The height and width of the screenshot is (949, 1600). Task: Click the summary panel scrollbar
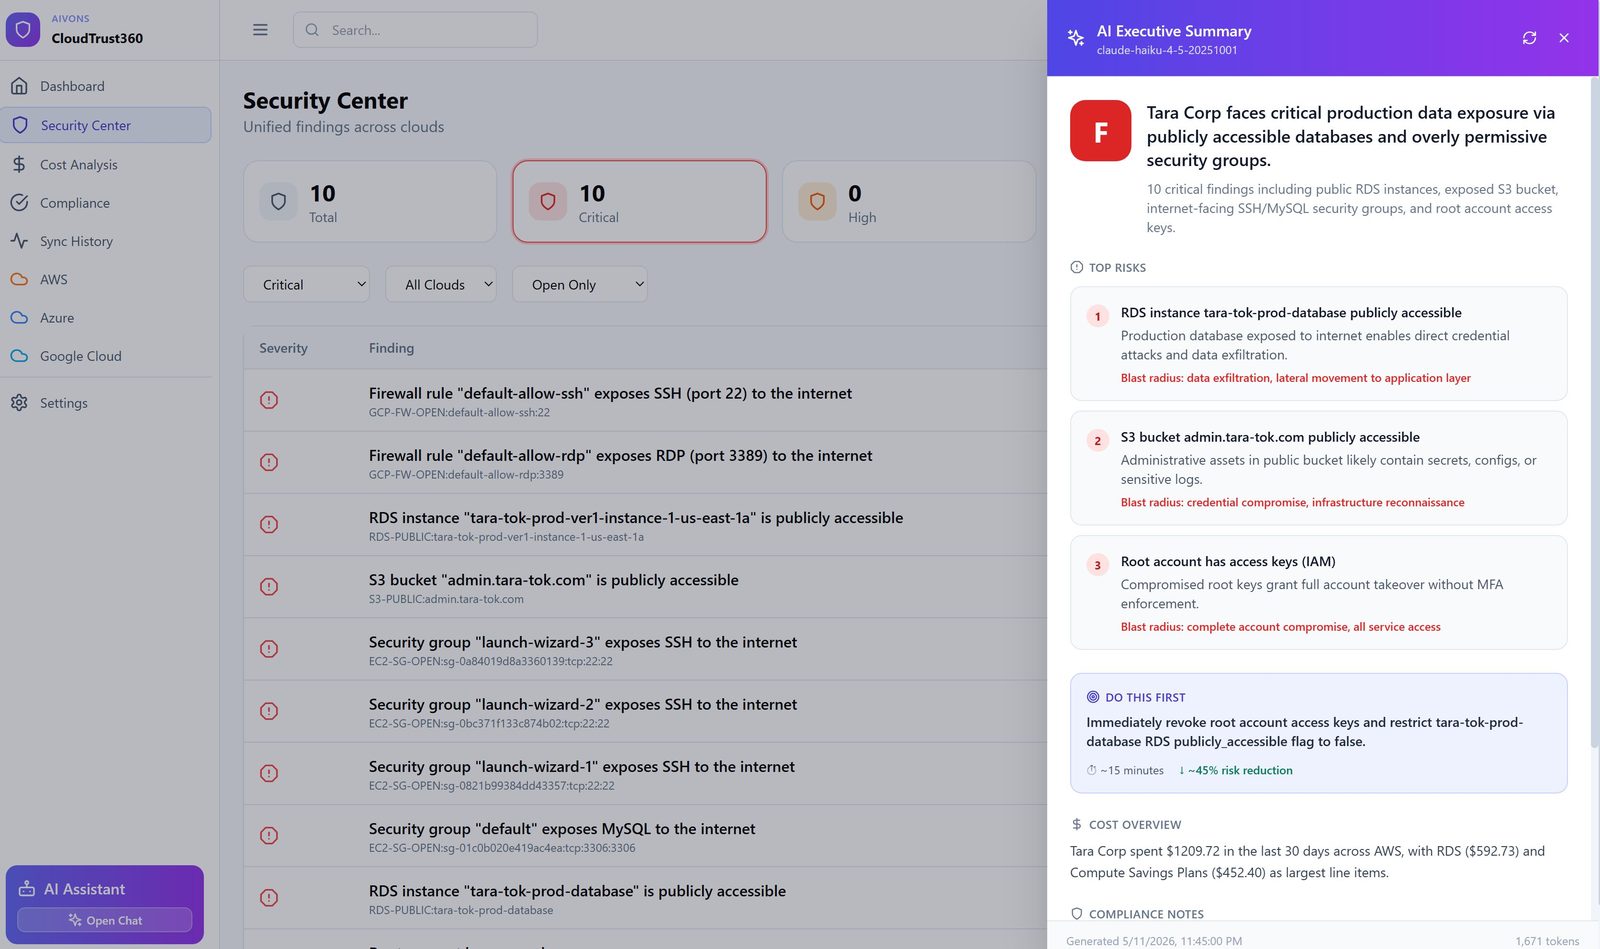tap(1593, 412)
